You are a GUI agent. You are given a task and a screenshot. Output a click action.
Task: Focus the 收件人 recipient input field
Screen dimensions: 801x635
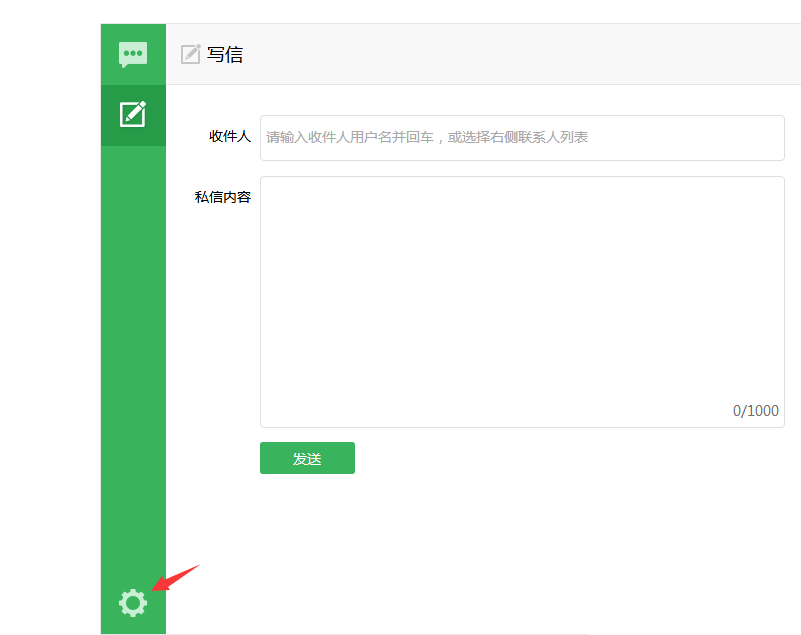coord(522,138)
